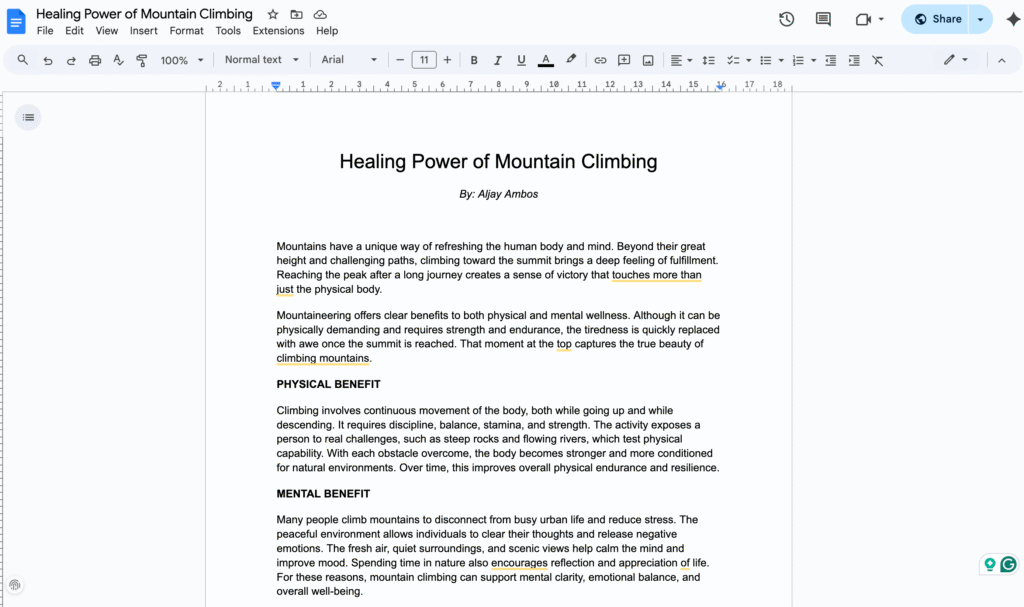Screen dimensions: 1024x607
Task: Open the File menu
Action: coord(45,31)
